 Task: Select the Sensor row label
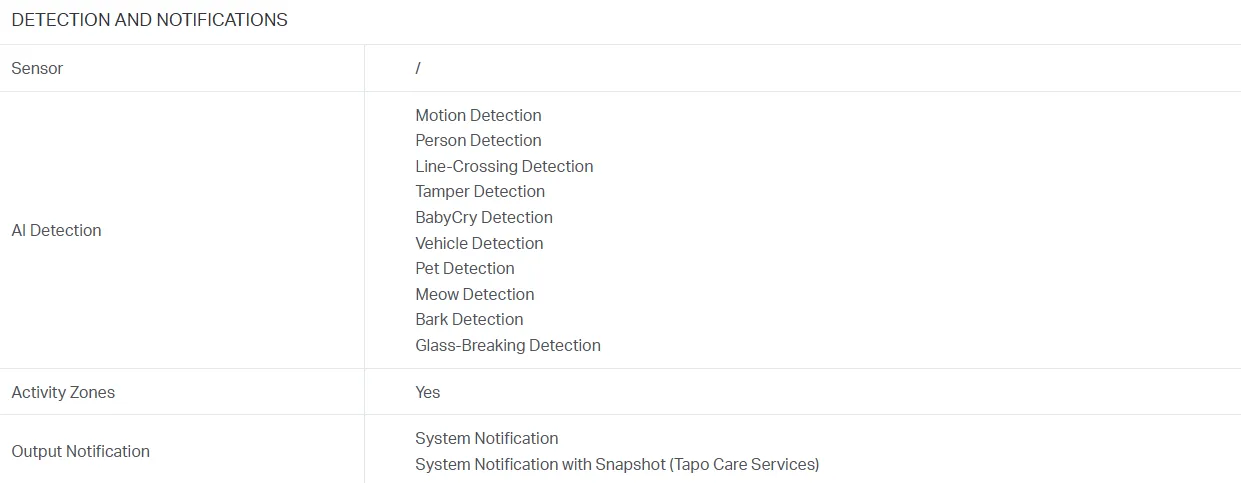point(37,68)
